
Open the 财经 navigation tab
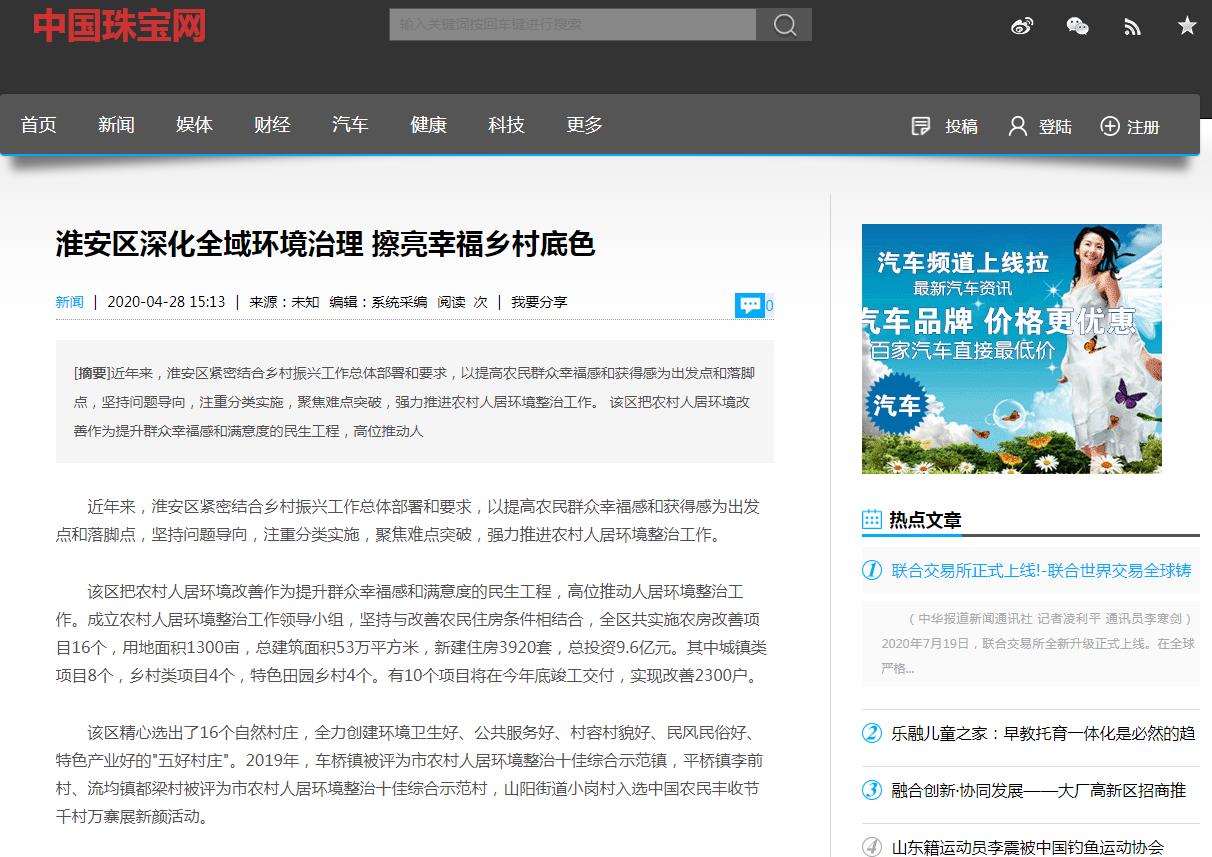(x=272, y=125)
